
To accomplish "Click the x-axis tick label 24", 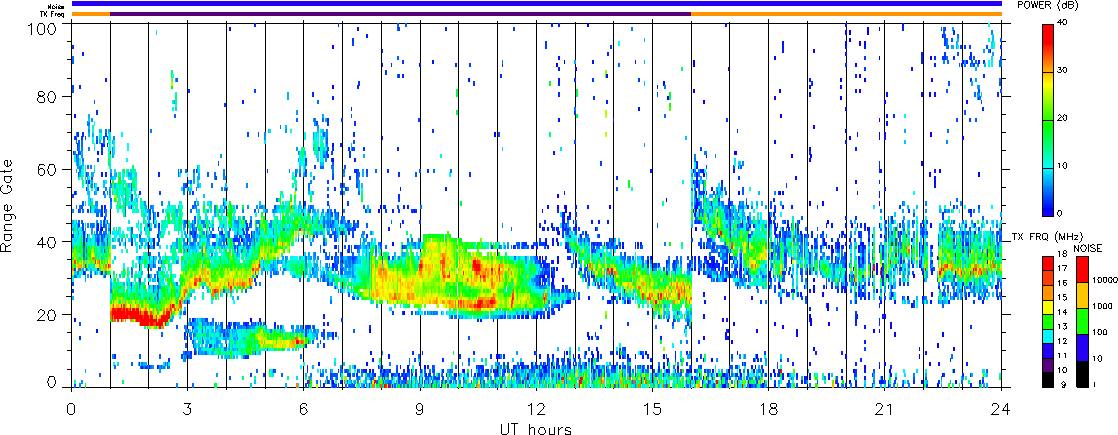I will click(1001, 409).
